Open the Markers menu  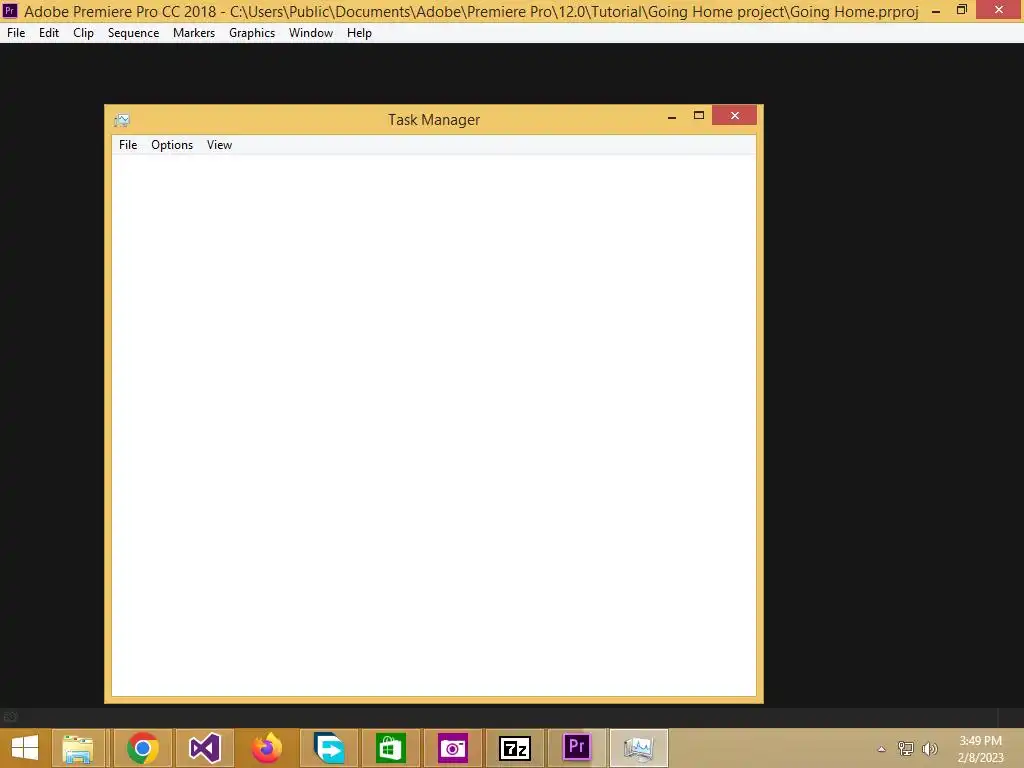click(x=194, y=33)
